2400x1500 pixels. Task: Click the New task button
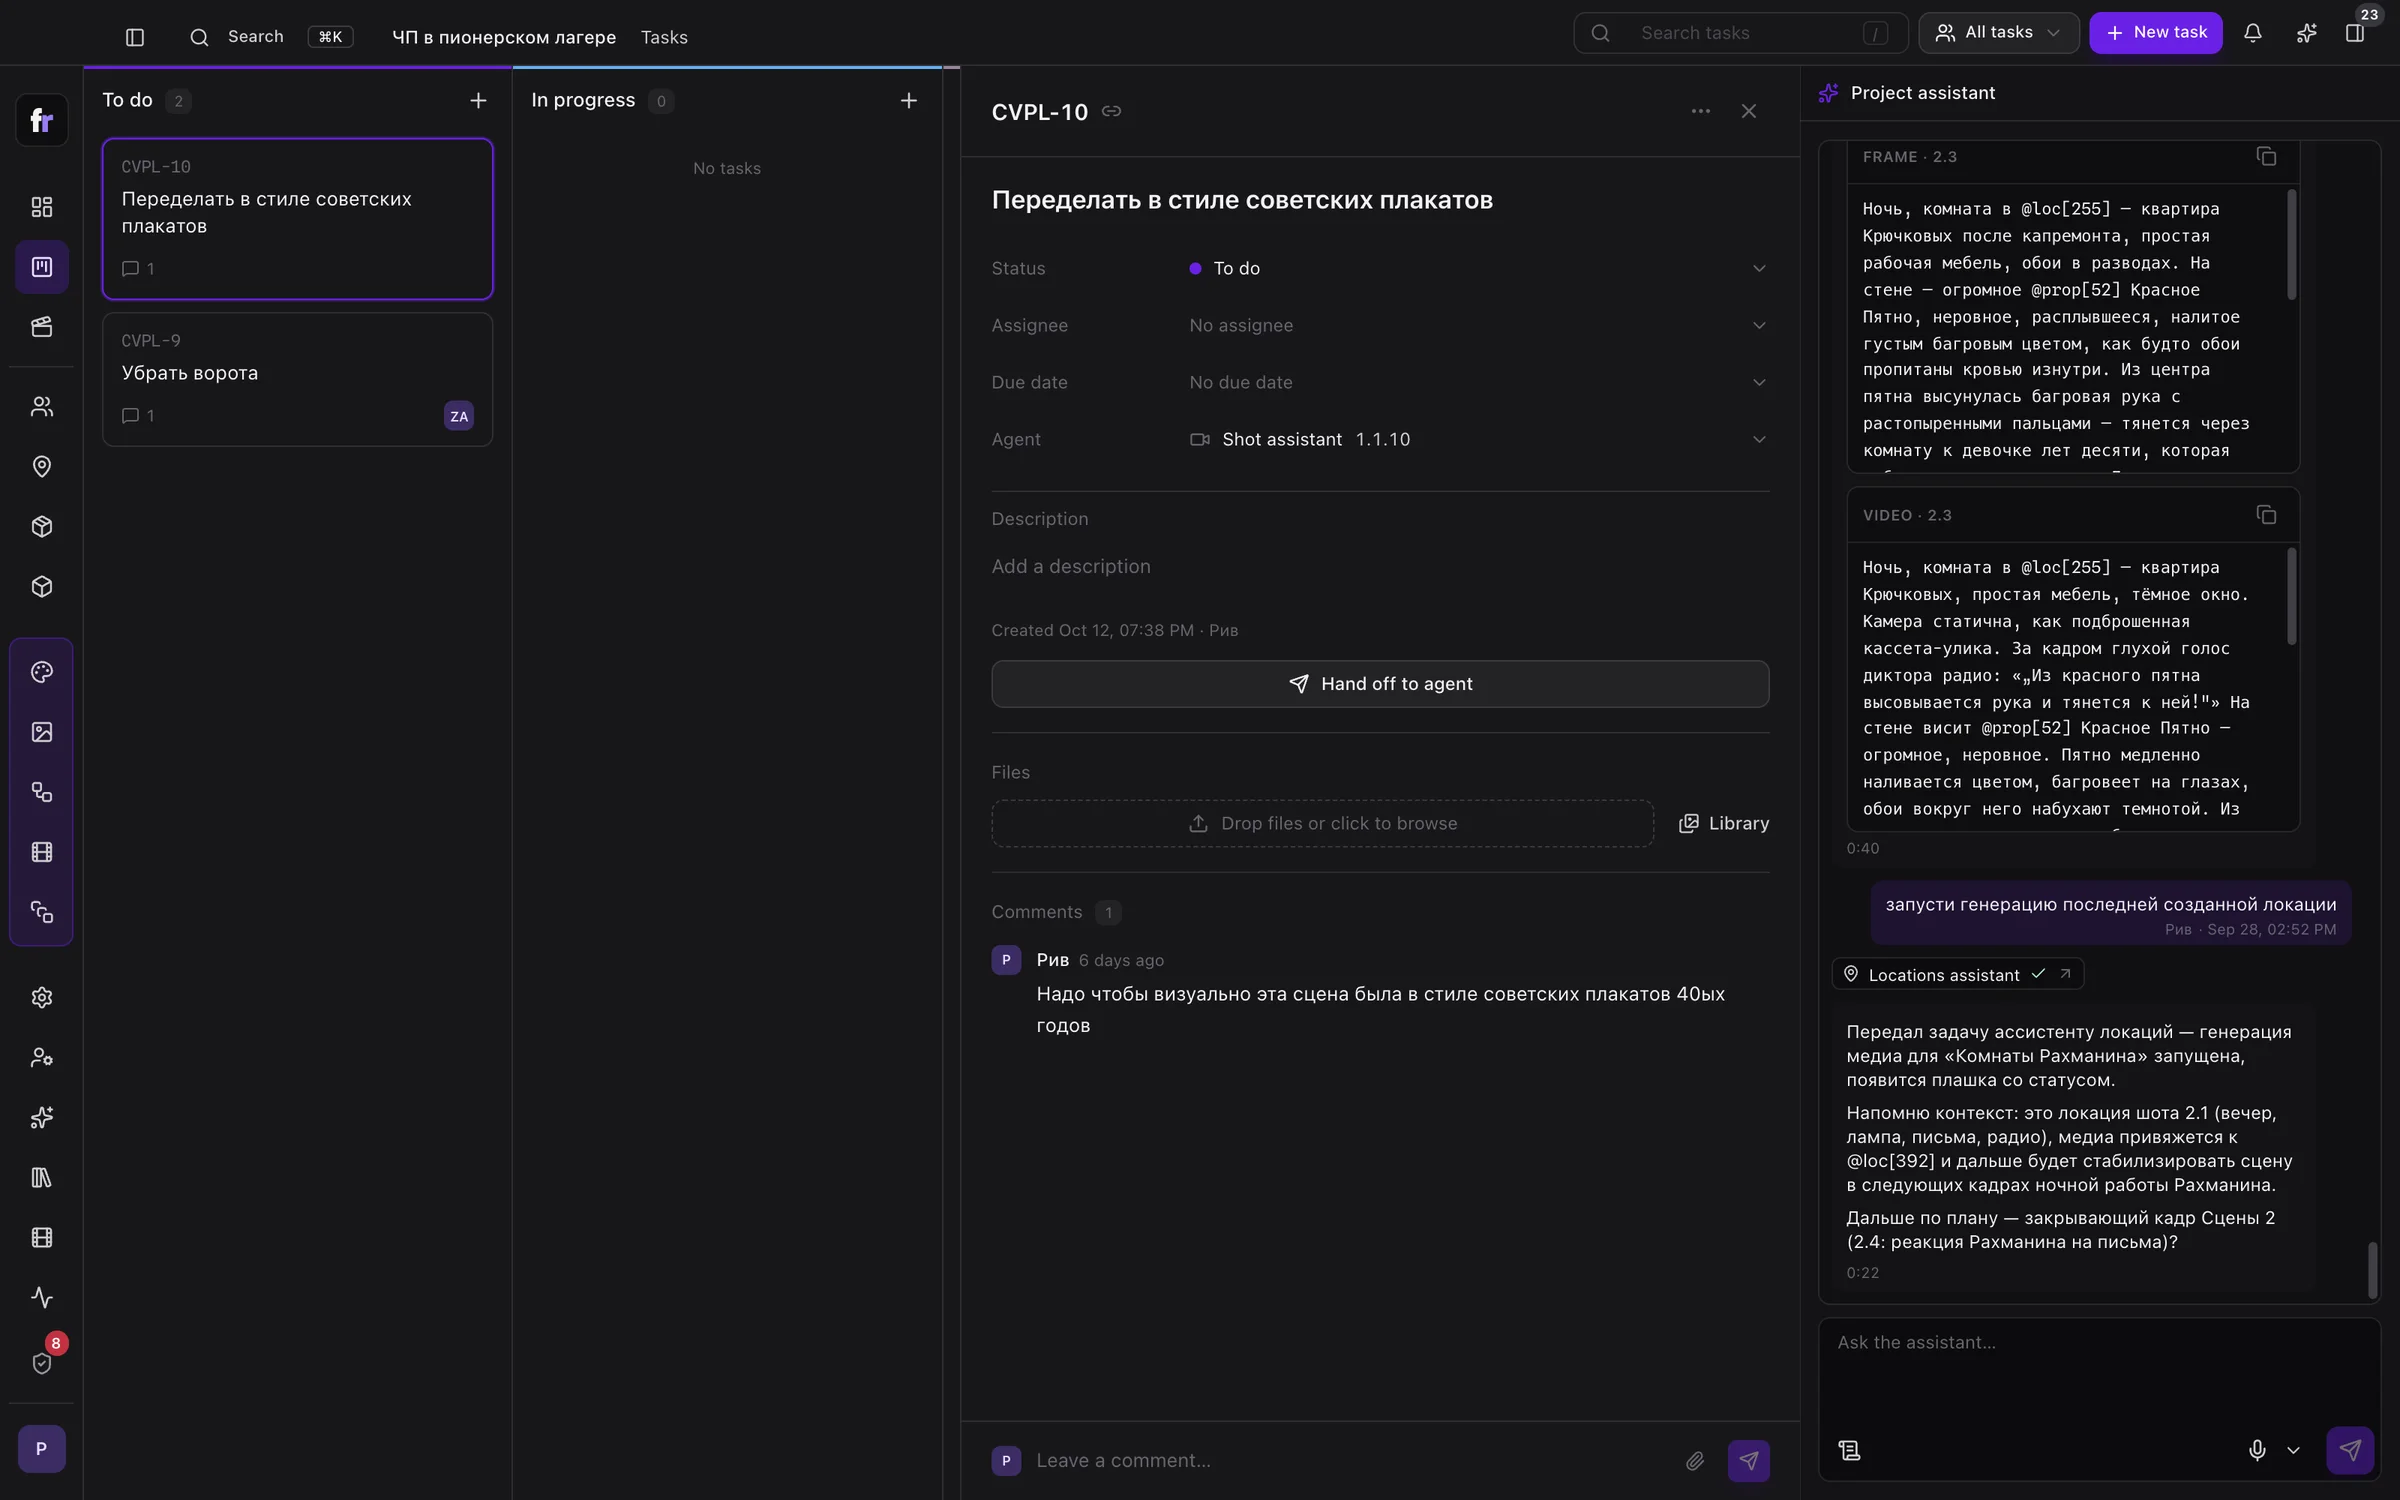pyautogui.click(x=2155, y=33)
